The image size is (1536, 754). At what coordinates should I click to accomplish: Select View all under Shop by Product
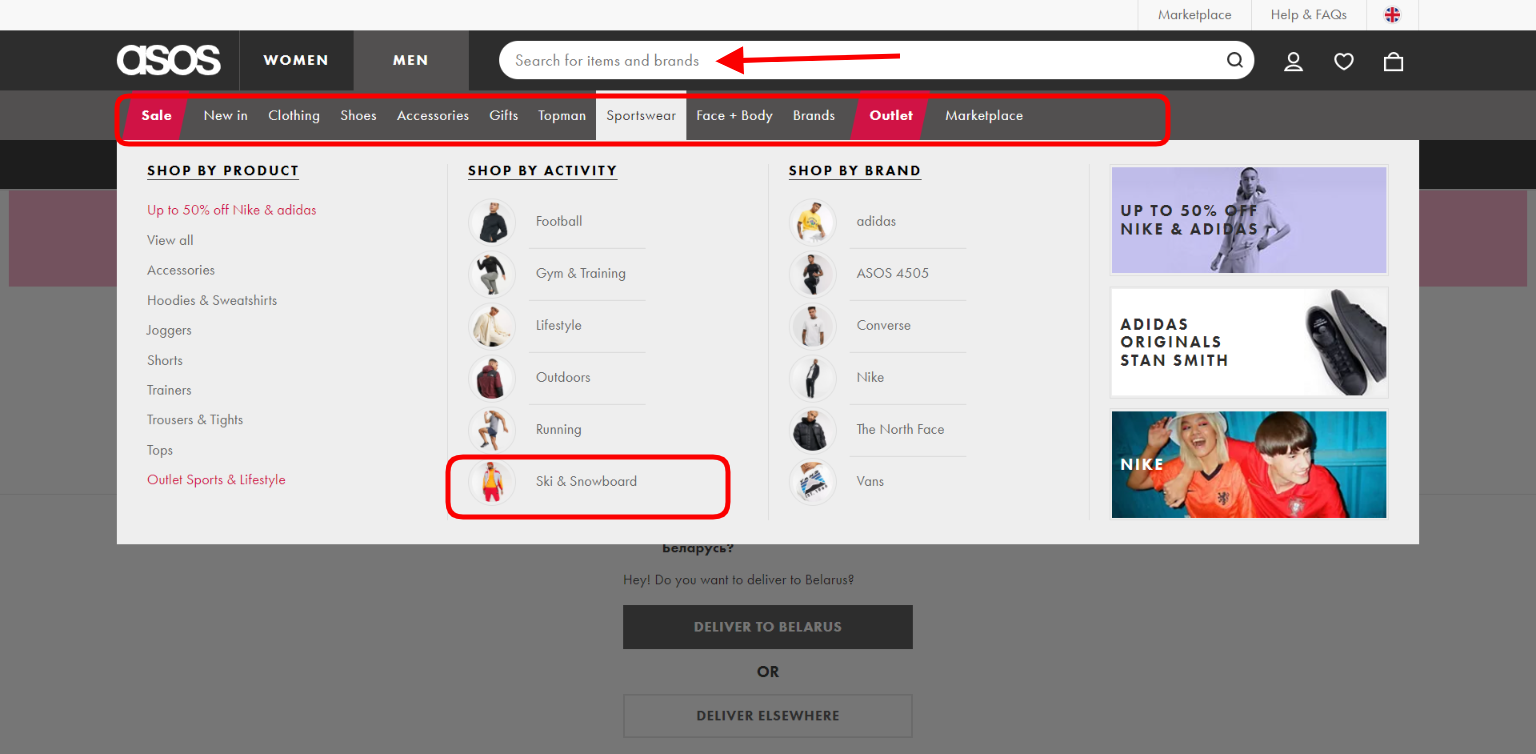click(x=170, y=240)
